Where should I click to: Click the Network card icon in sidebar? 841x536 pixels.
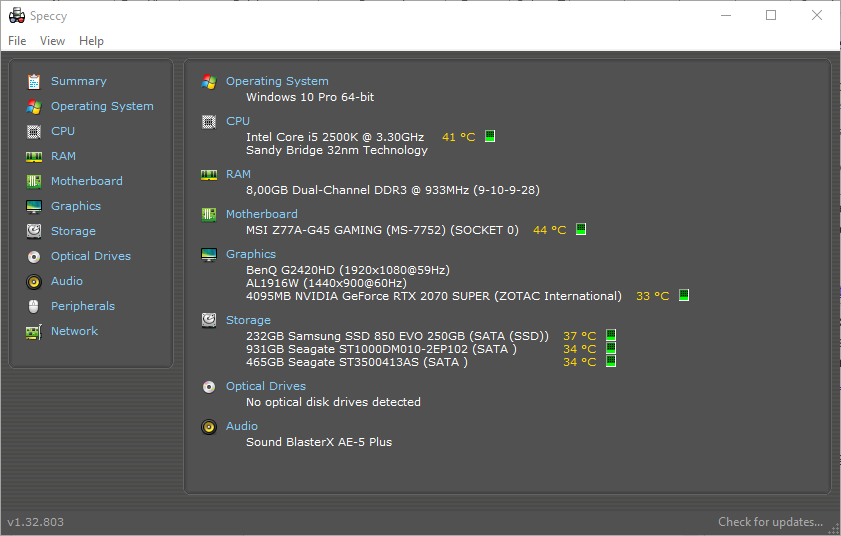[x=34, y=332]
